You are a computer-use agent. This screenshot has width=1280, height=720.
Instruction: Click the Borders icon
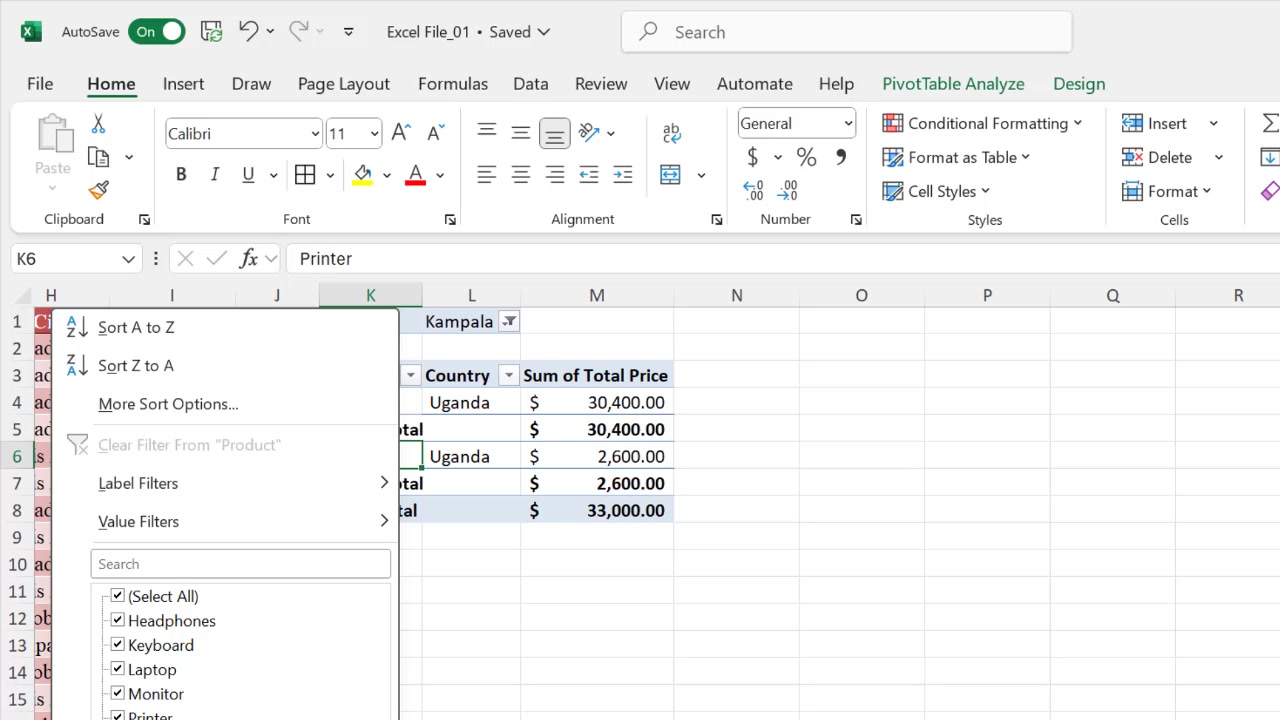[x=305, y=175]
